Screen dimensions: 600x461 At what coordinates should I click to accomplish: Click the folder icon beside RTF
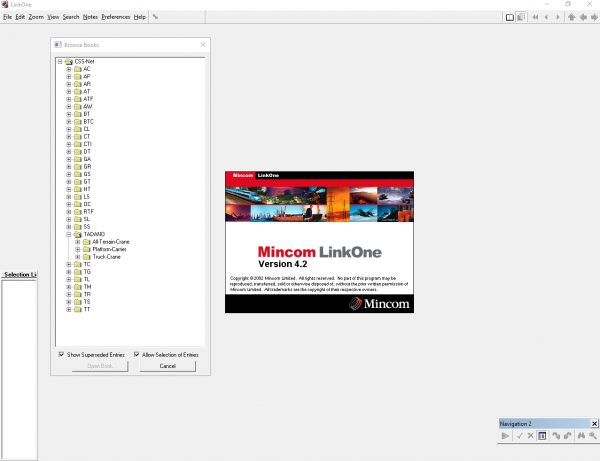click(x=78, y=212)
